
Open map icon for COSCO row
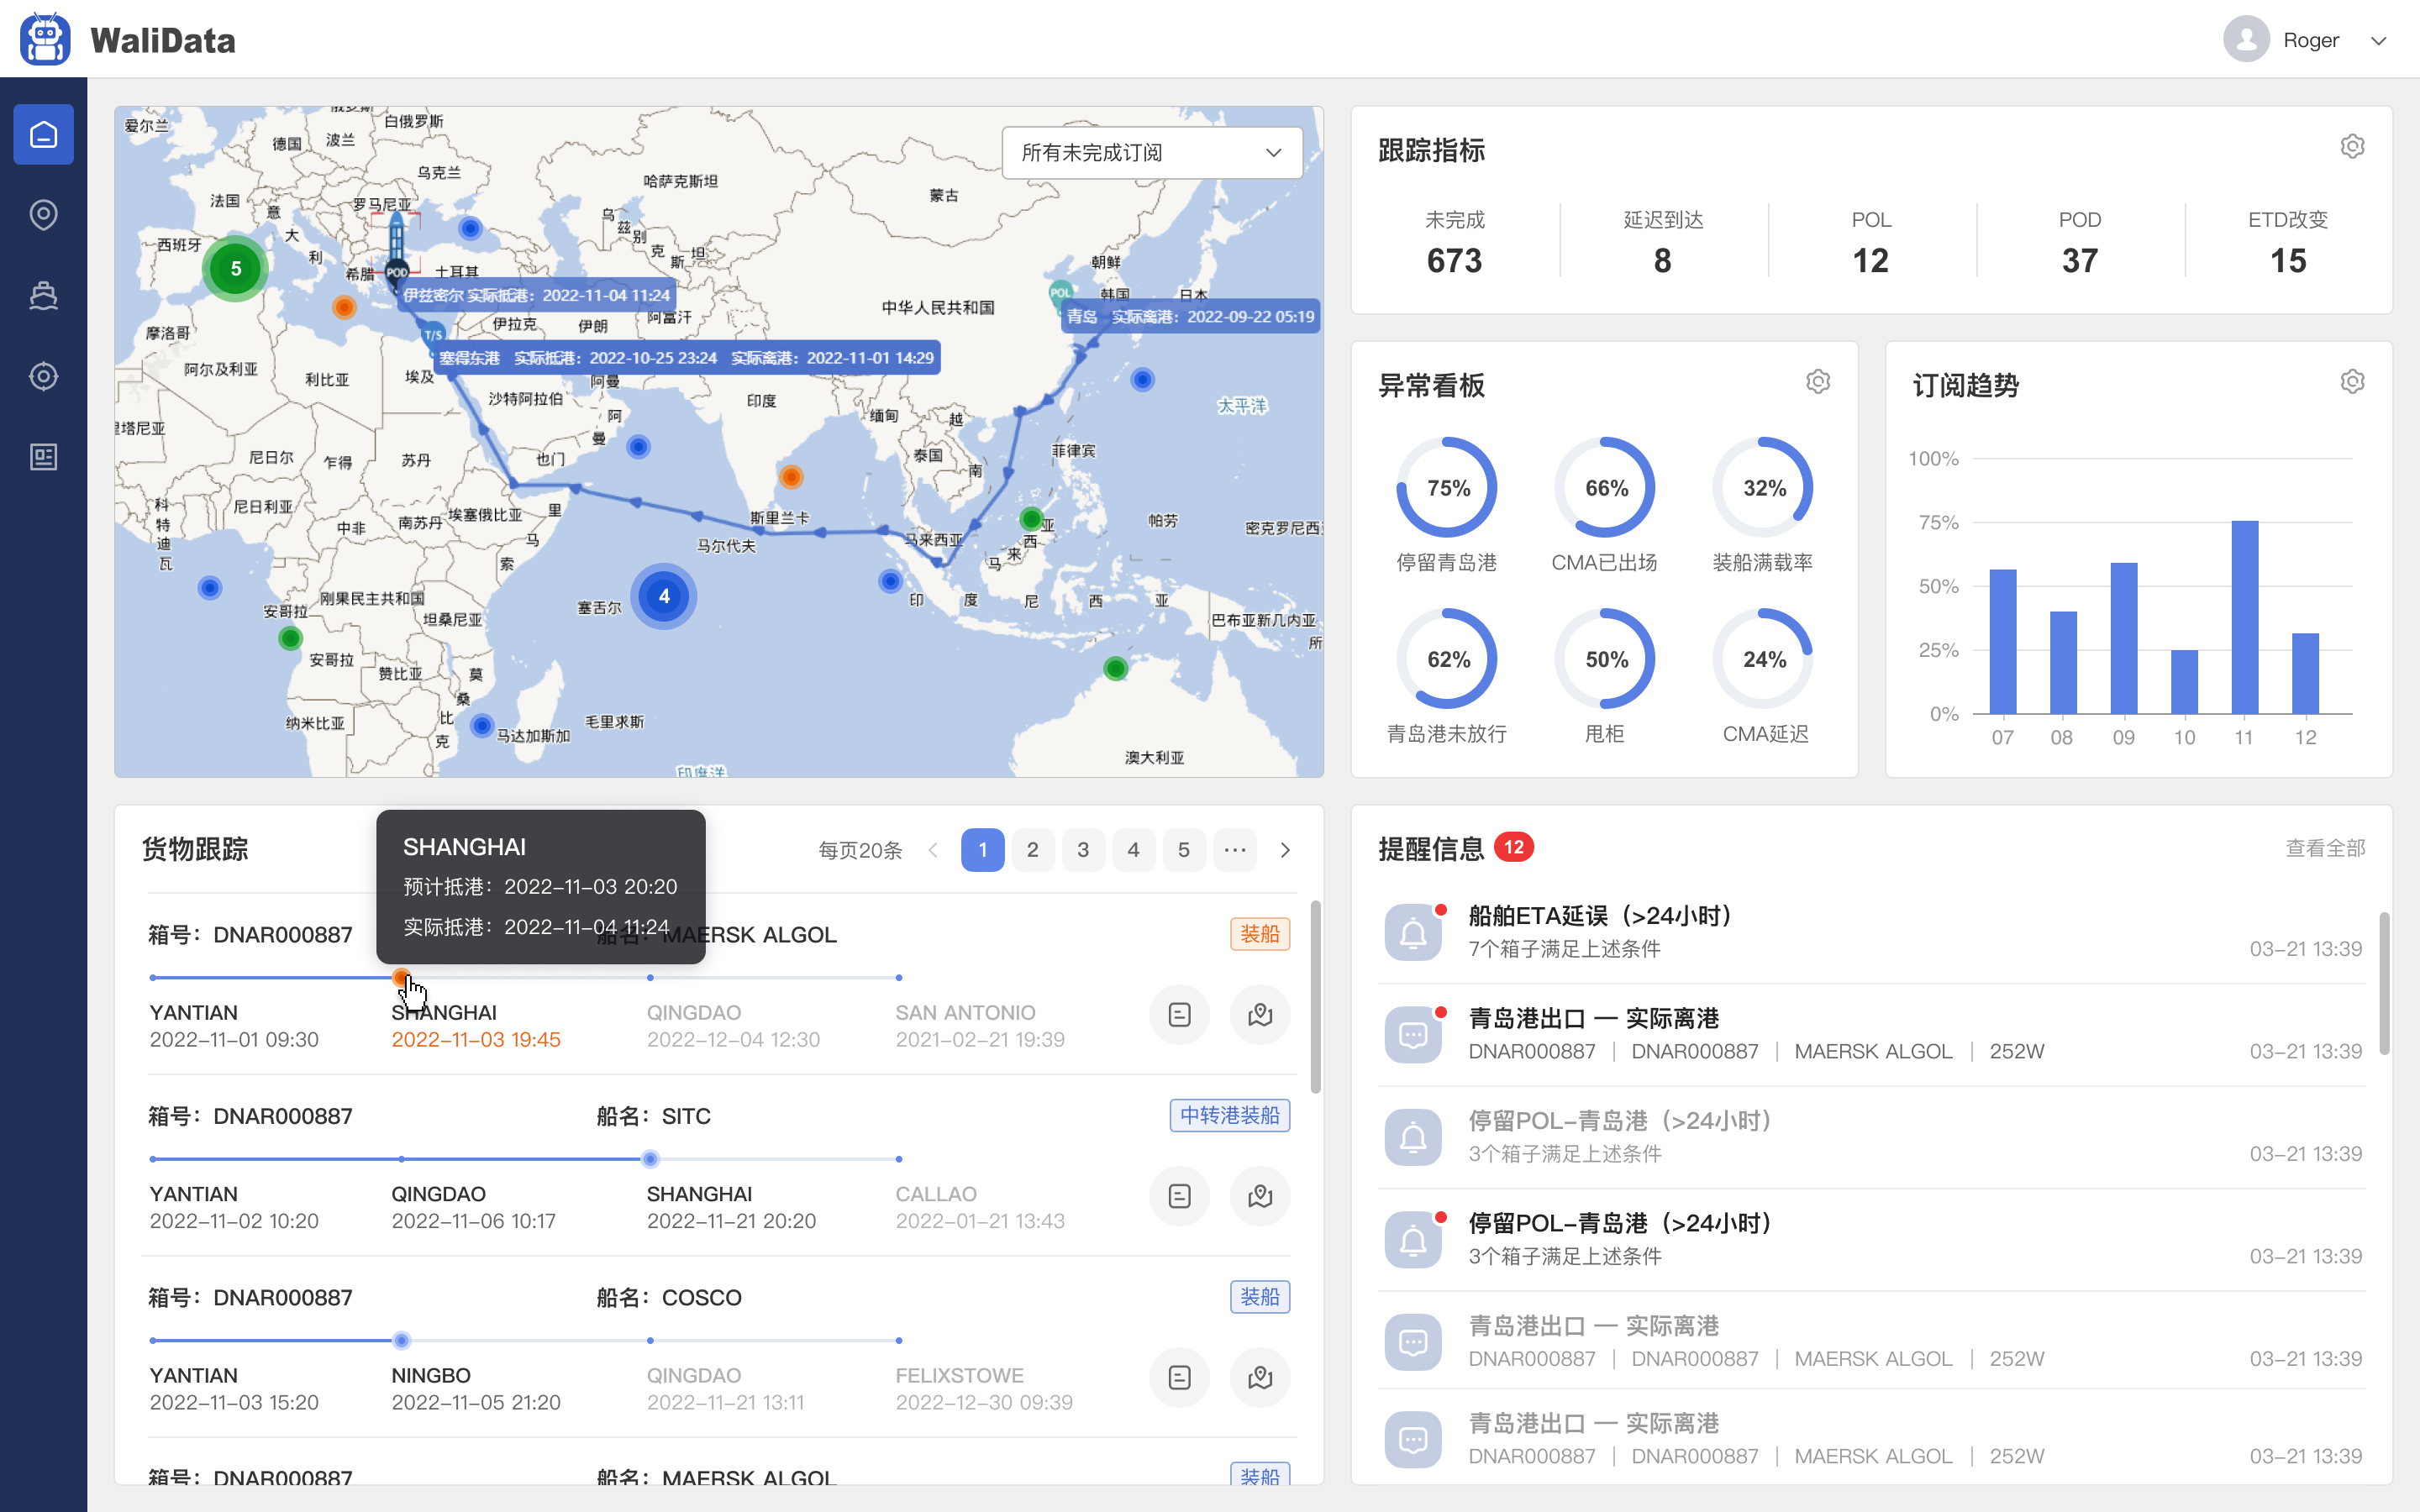coord(1260,1378)
